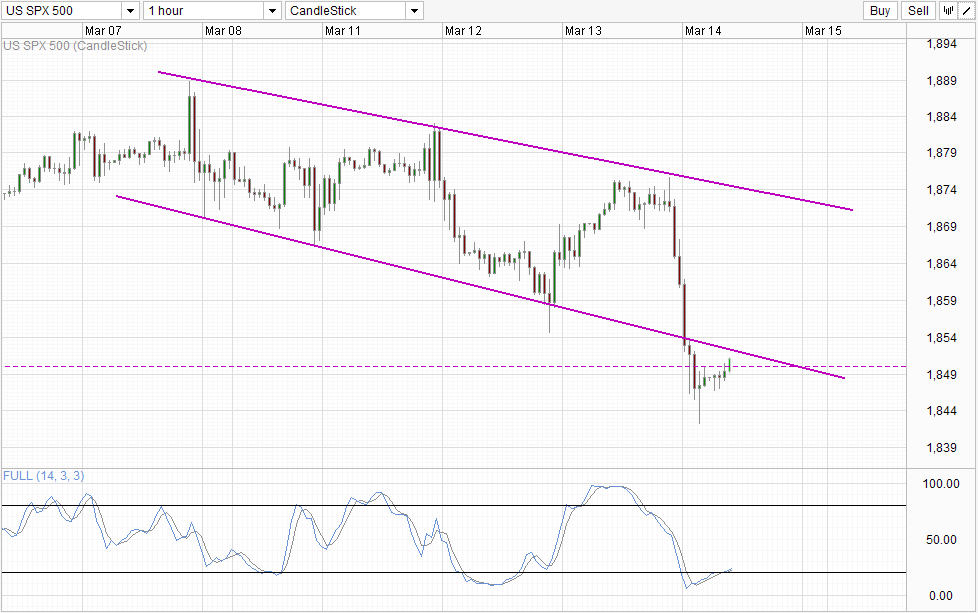The image size is (978, 613).
Task: Click the 1,894 price axis label
Action: (x=941, y=44)
